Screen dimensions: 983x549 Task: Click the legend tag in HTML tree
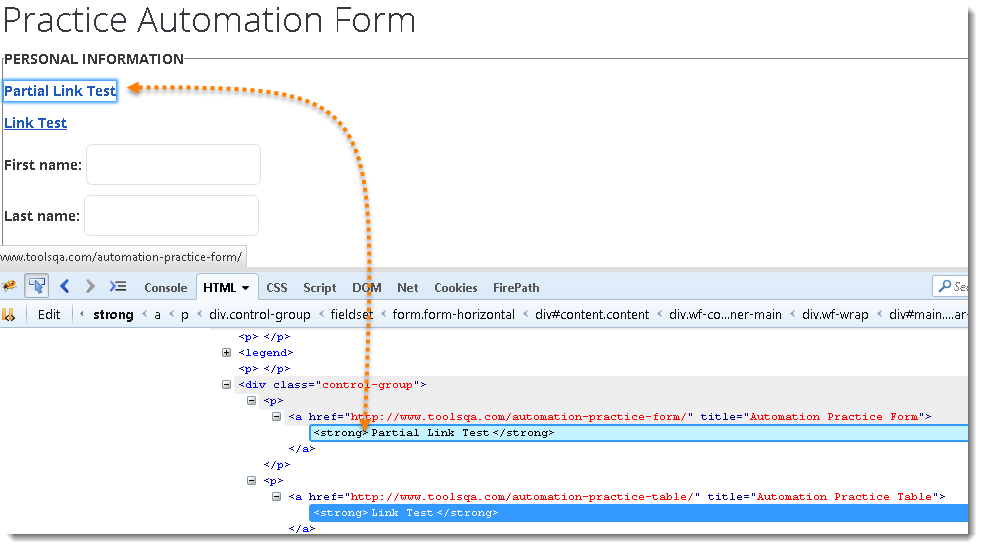coord(266,353)
